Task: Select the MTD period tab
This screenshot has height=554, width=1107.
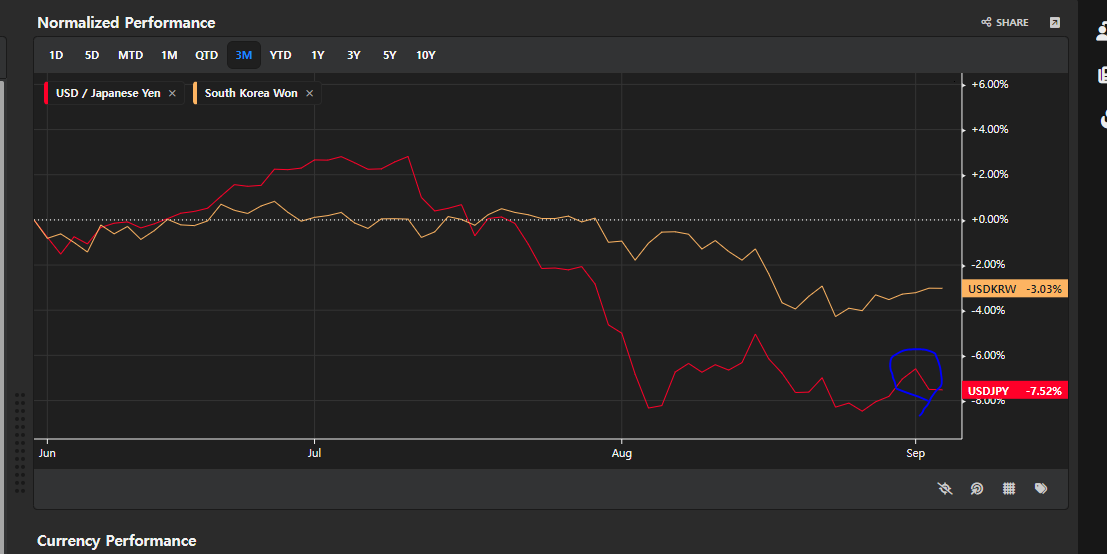Action: point(130,55)
